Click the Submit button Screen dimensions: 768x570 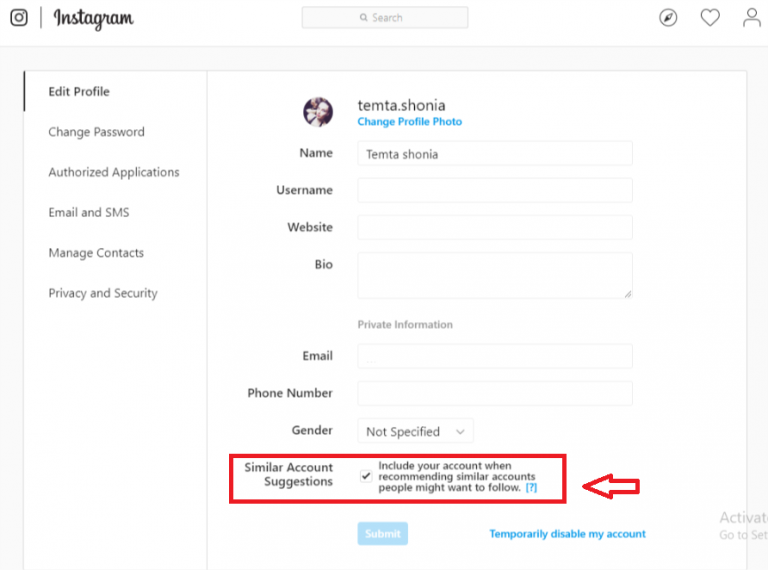383,533
